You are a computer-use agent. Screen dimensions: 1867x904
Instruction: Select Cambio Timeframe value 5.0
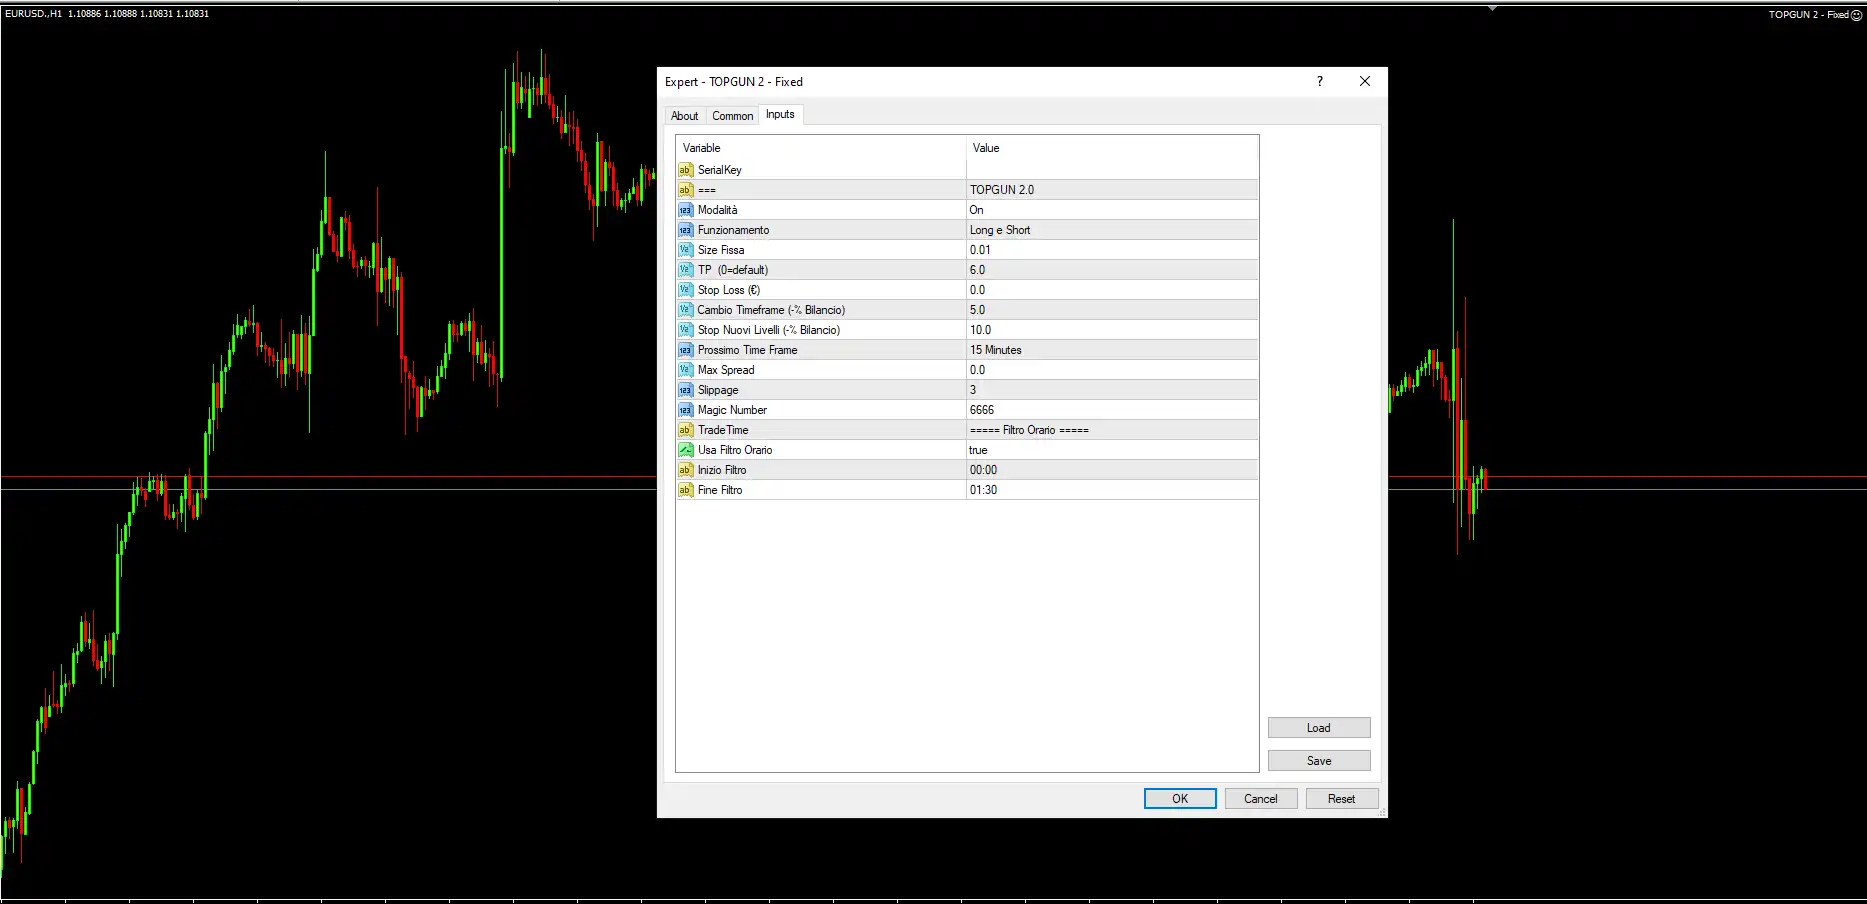click(1112, 310)
